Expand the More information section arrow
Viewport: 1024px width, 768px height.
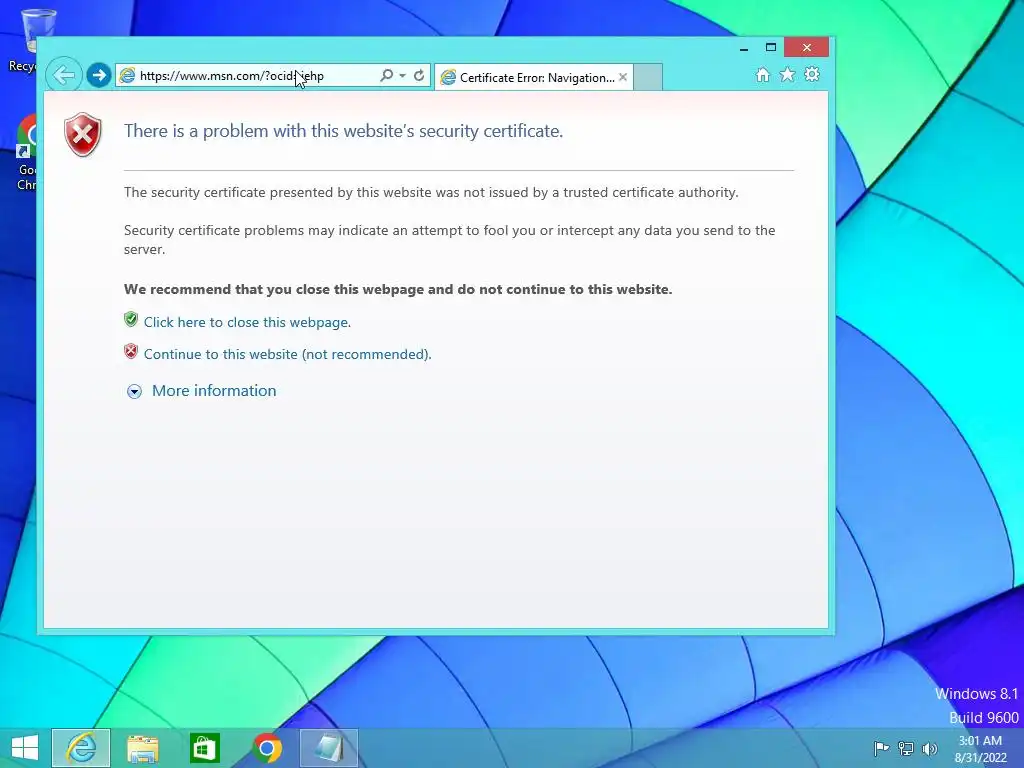tap(134, 391)
